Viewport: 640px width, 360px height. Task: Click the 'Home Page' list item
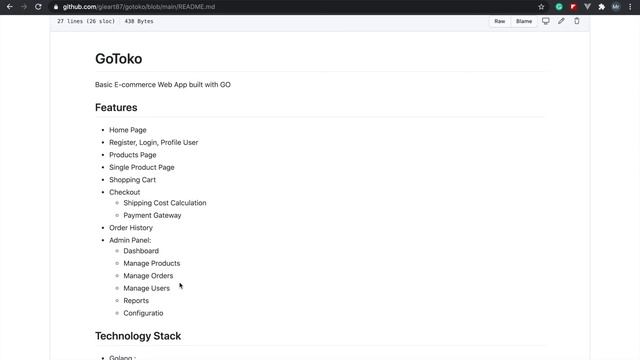pos(128,130)
